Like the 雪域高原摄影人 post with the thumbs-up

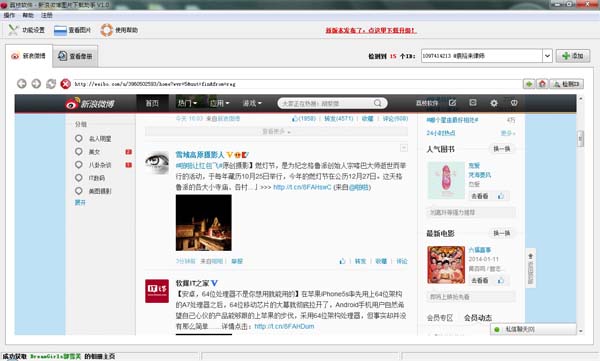click(342, 261)
